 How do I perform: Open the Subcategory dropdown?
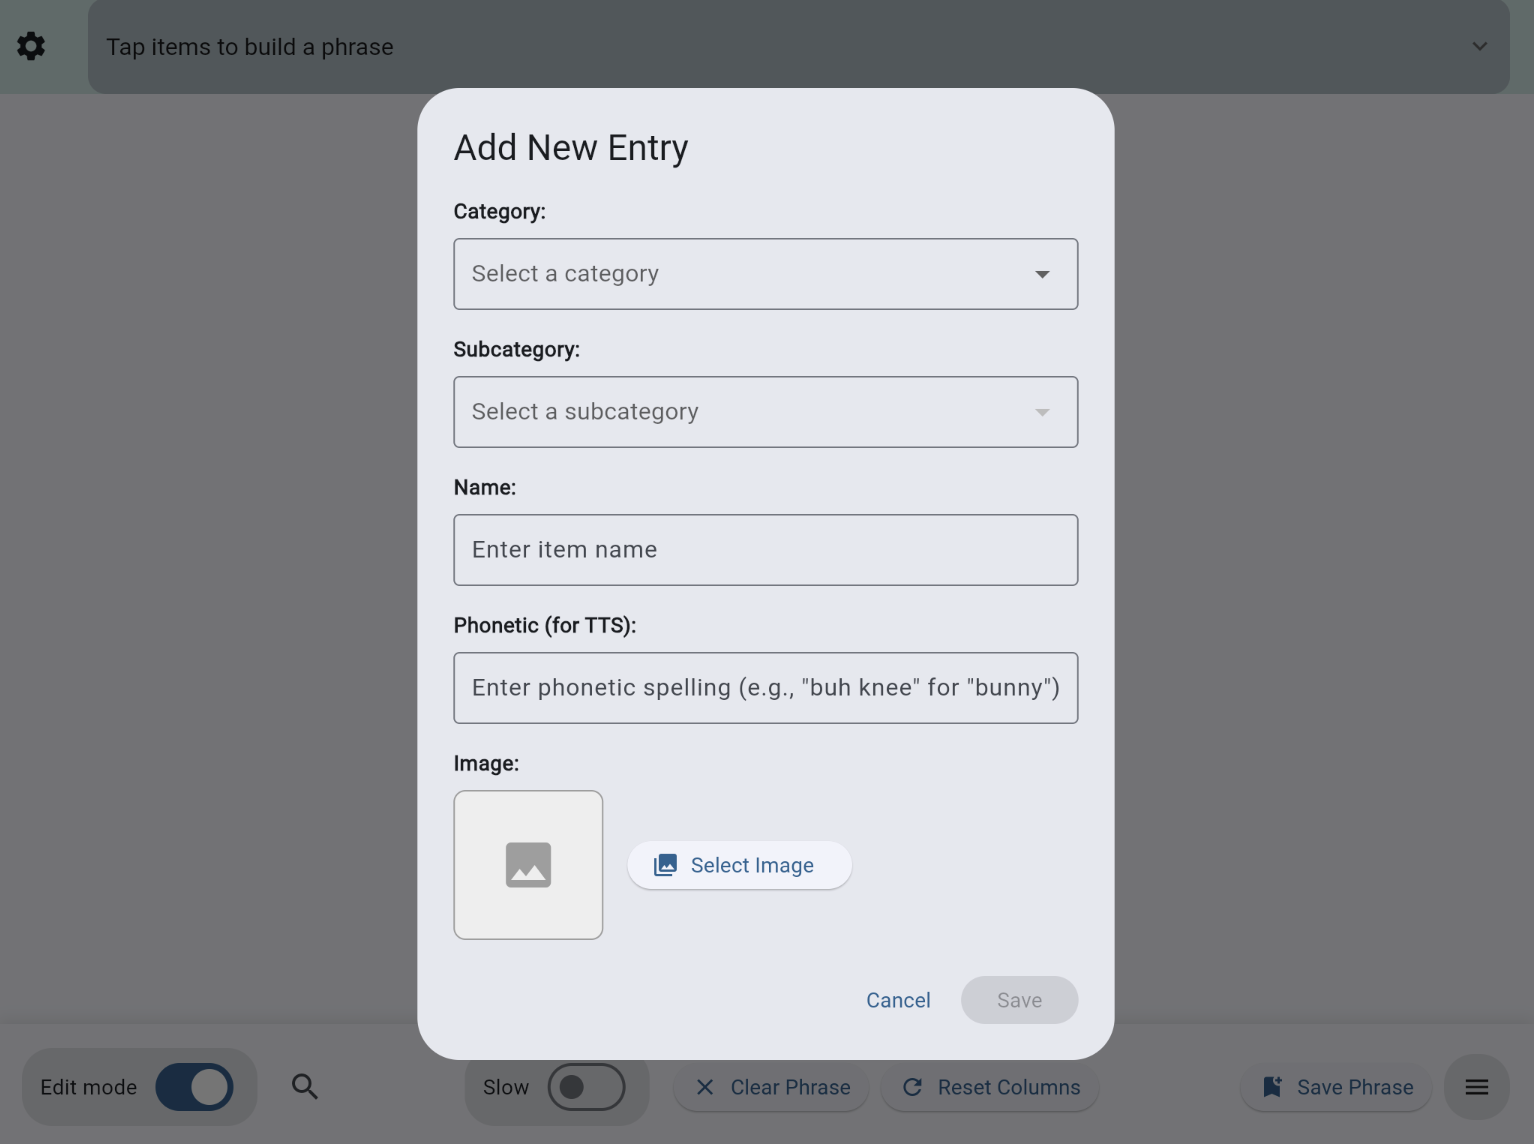tap(765, 412)
